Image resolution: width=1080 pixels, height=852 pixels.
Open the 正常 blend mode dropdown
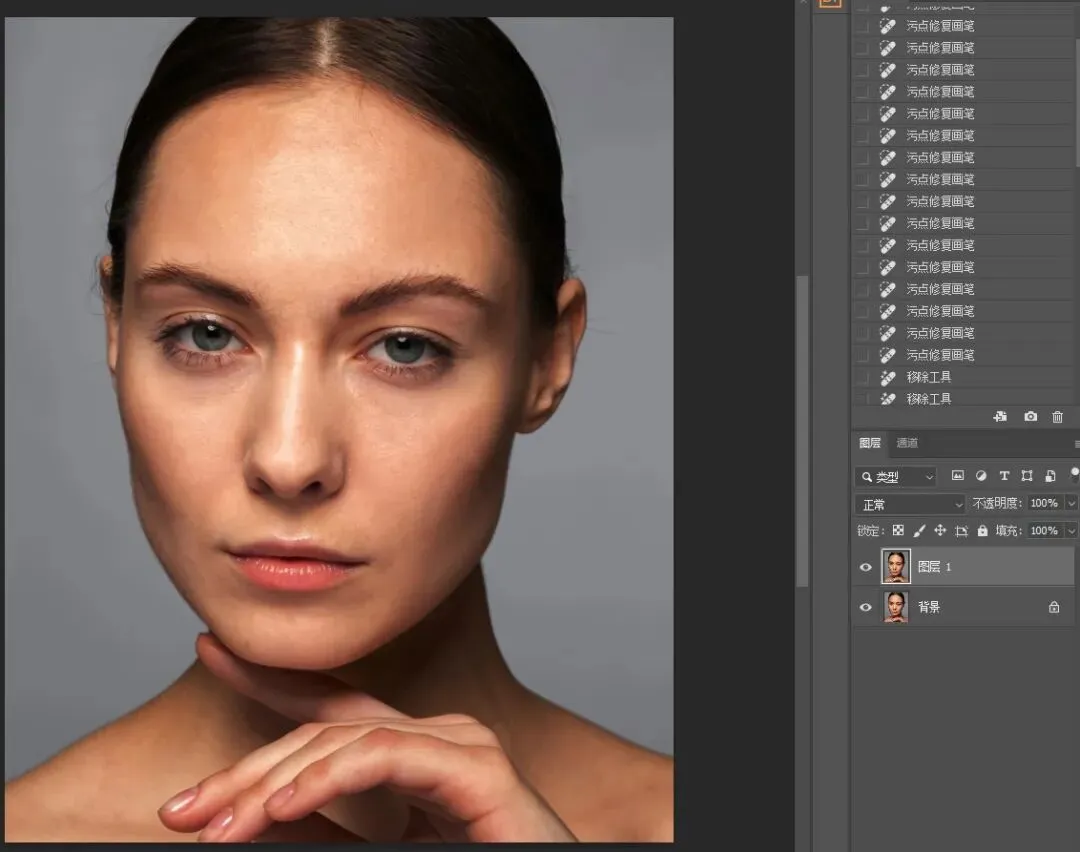(x=910, y=504)
